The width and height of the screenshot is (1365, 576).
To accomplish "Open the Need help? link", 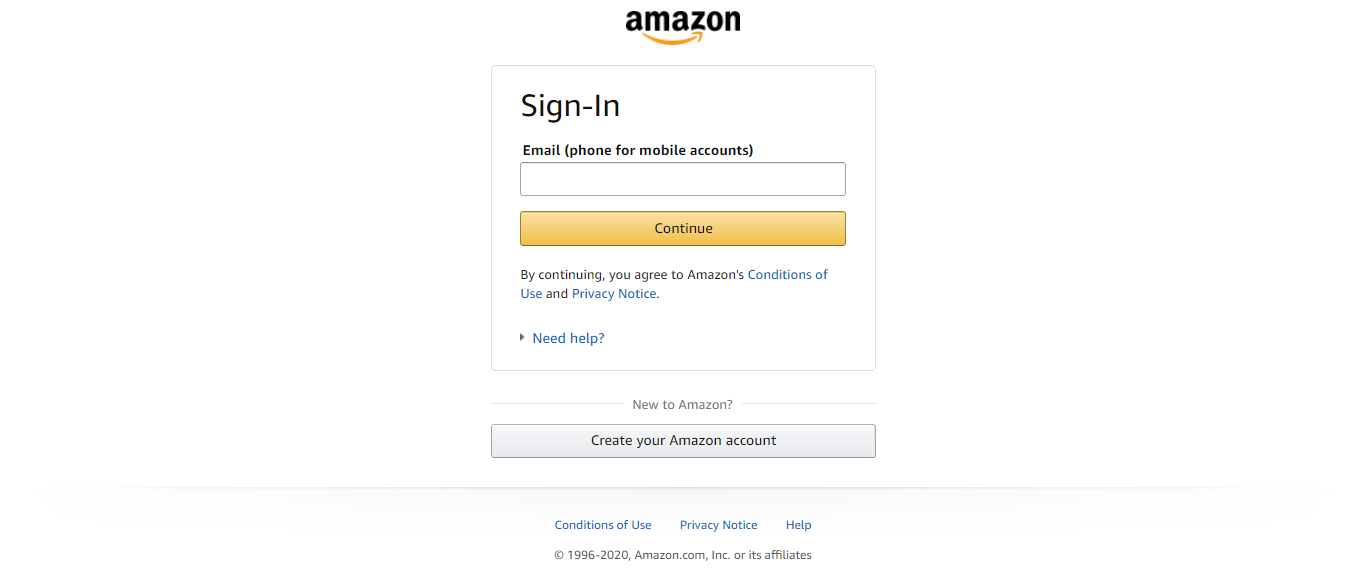I will (568, 338).
